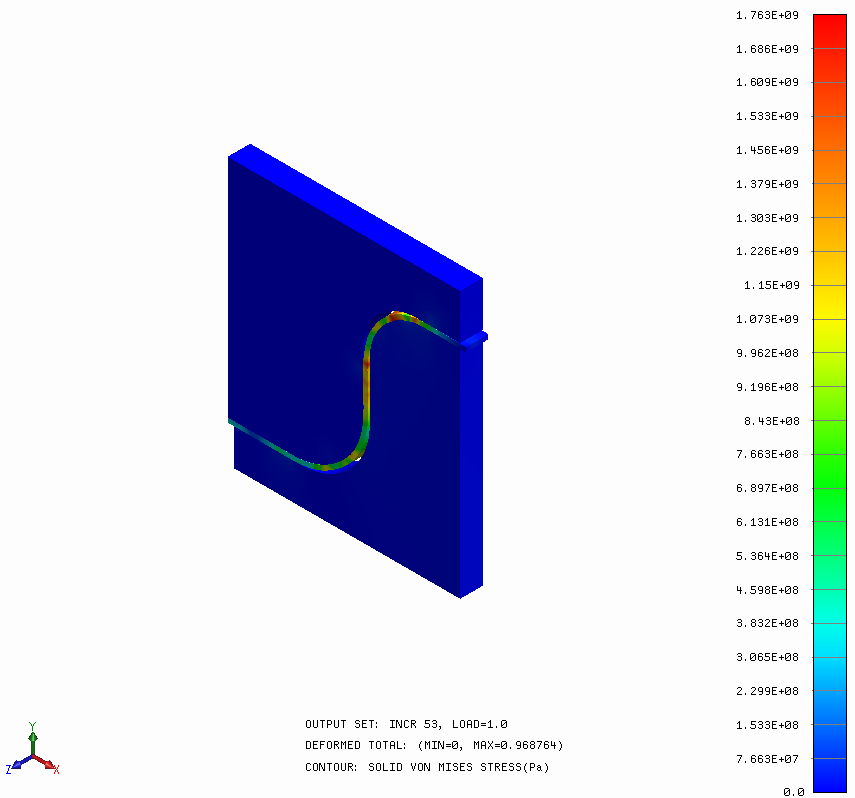Click legend value 3.065E+08
The height and width of the screenshot is (798, 855).
(767, 657)
